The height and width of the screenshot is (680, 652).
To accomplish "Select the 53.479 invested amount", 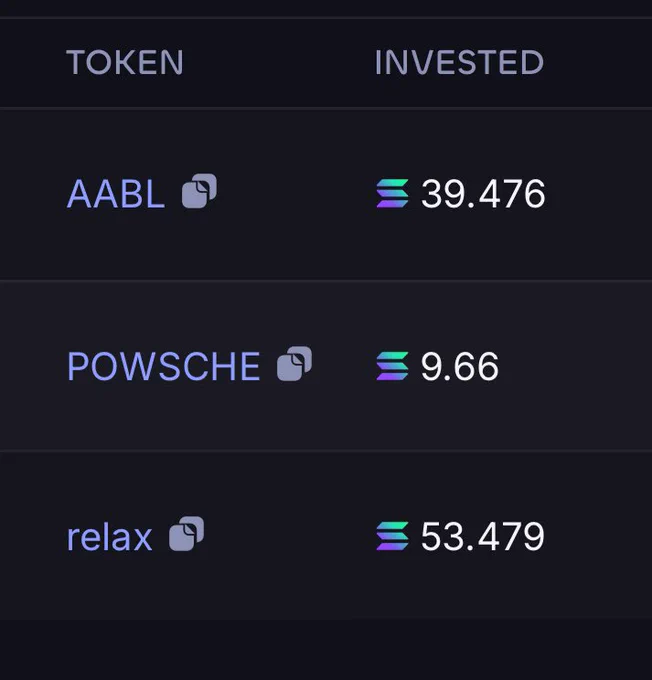I will [482, 536].
